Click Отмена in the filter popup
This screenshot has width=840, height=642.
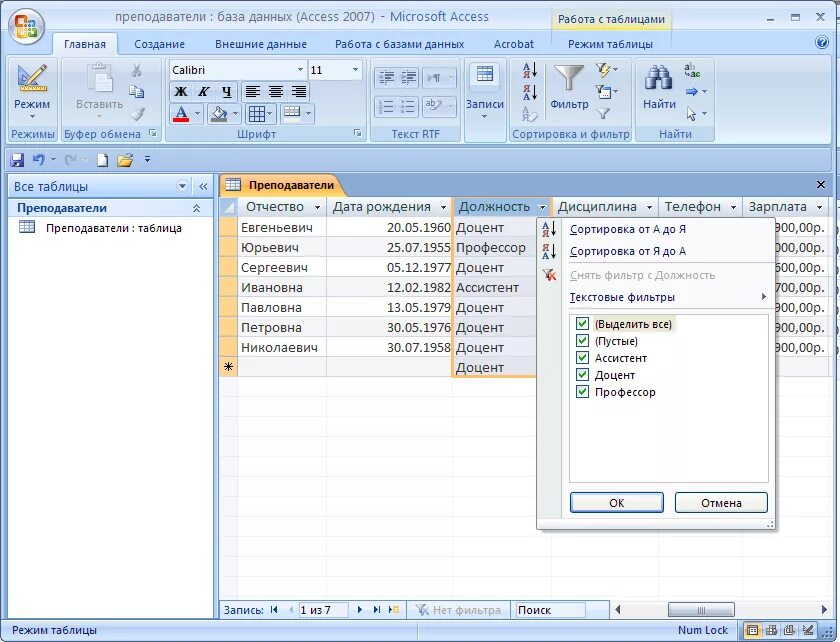pos(721,503)
